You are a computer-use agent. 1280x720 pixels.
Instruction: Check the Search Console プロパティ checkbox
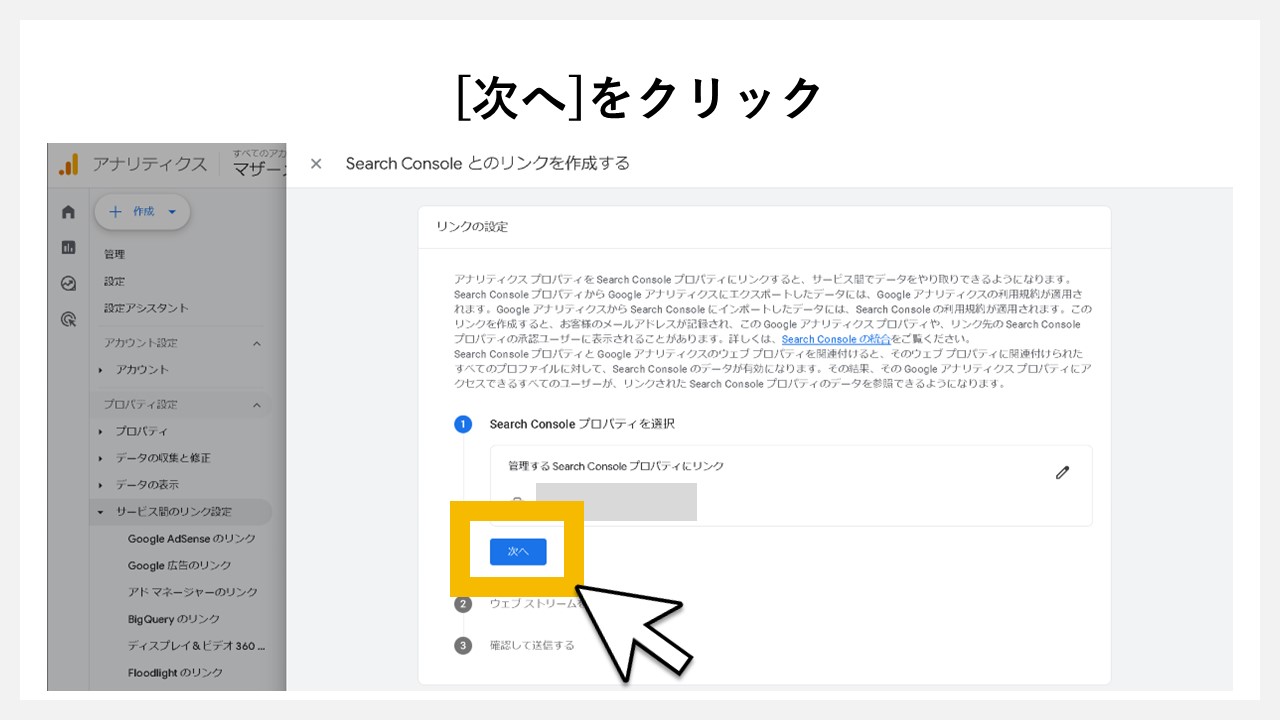pyautogui.click(x=516, y=500)
